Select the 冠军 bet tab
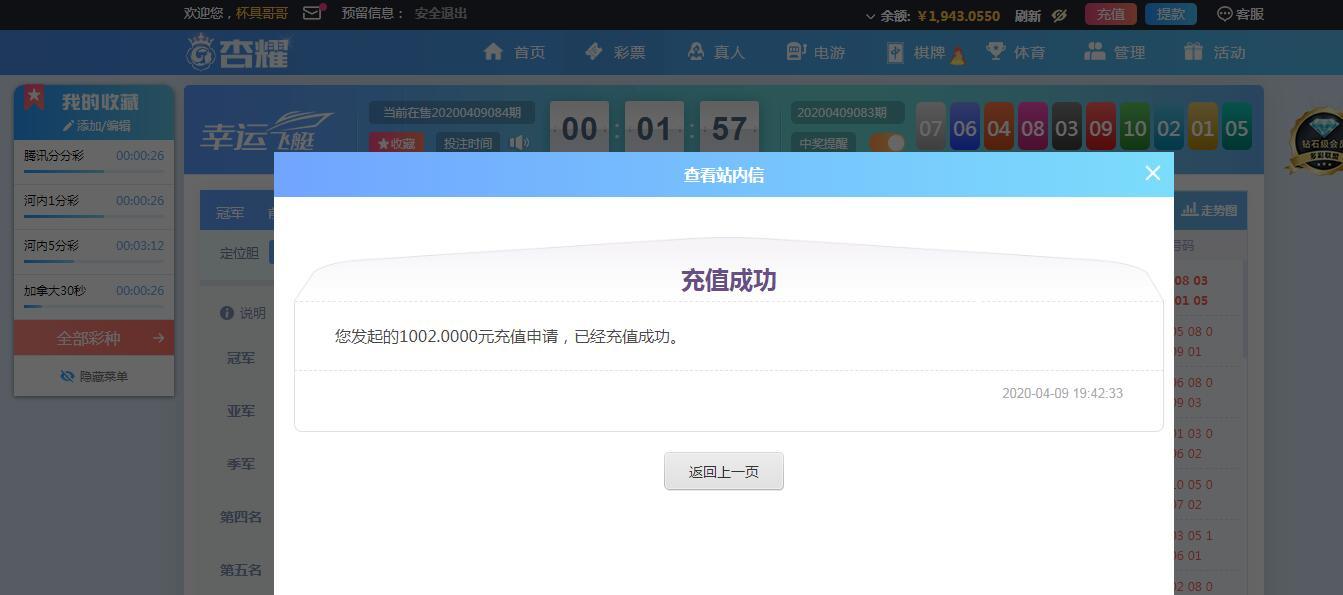This screenshot has height=595, width=1343. click(230, 212)
